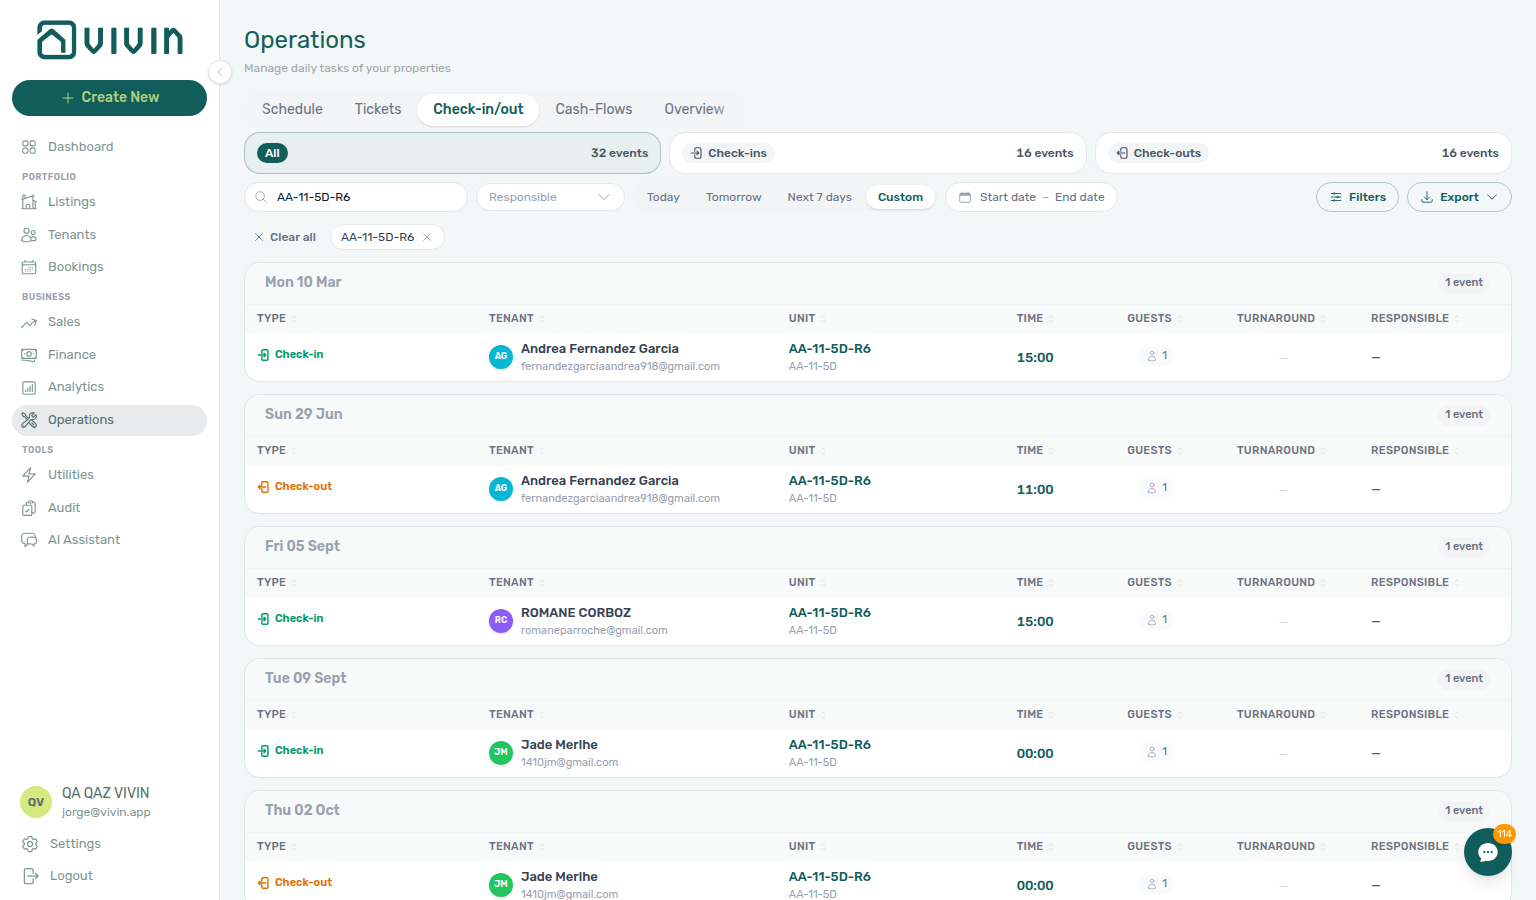Open the Dashboard page
1536x900 pixels.
coord(109,147)
